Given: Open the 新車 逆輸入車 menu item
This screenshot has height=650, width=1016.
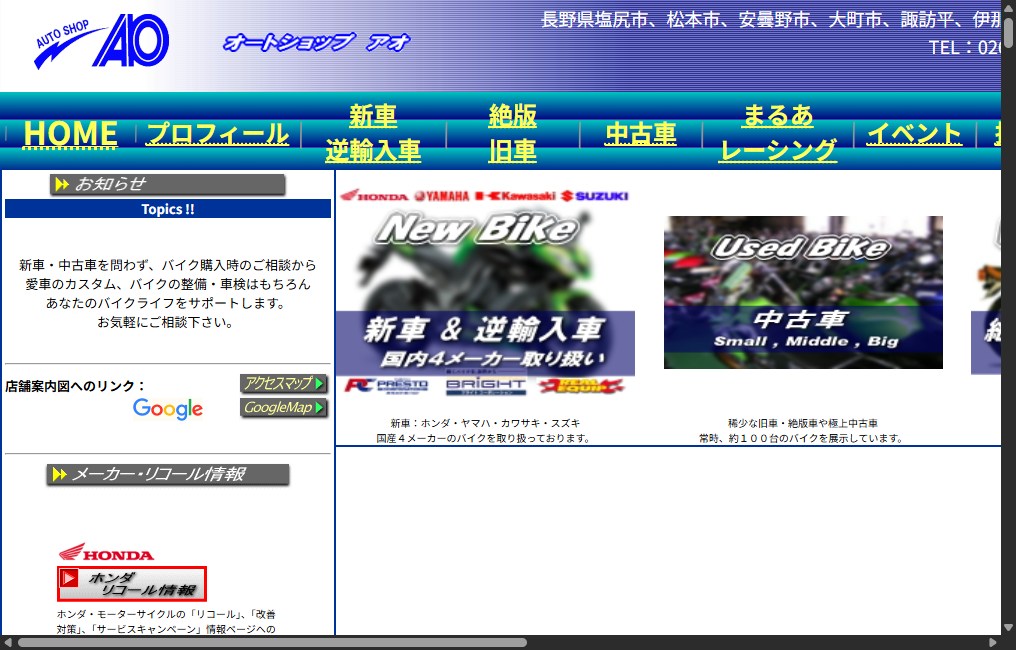Looking at the screenshot, I should click(373, 133).
